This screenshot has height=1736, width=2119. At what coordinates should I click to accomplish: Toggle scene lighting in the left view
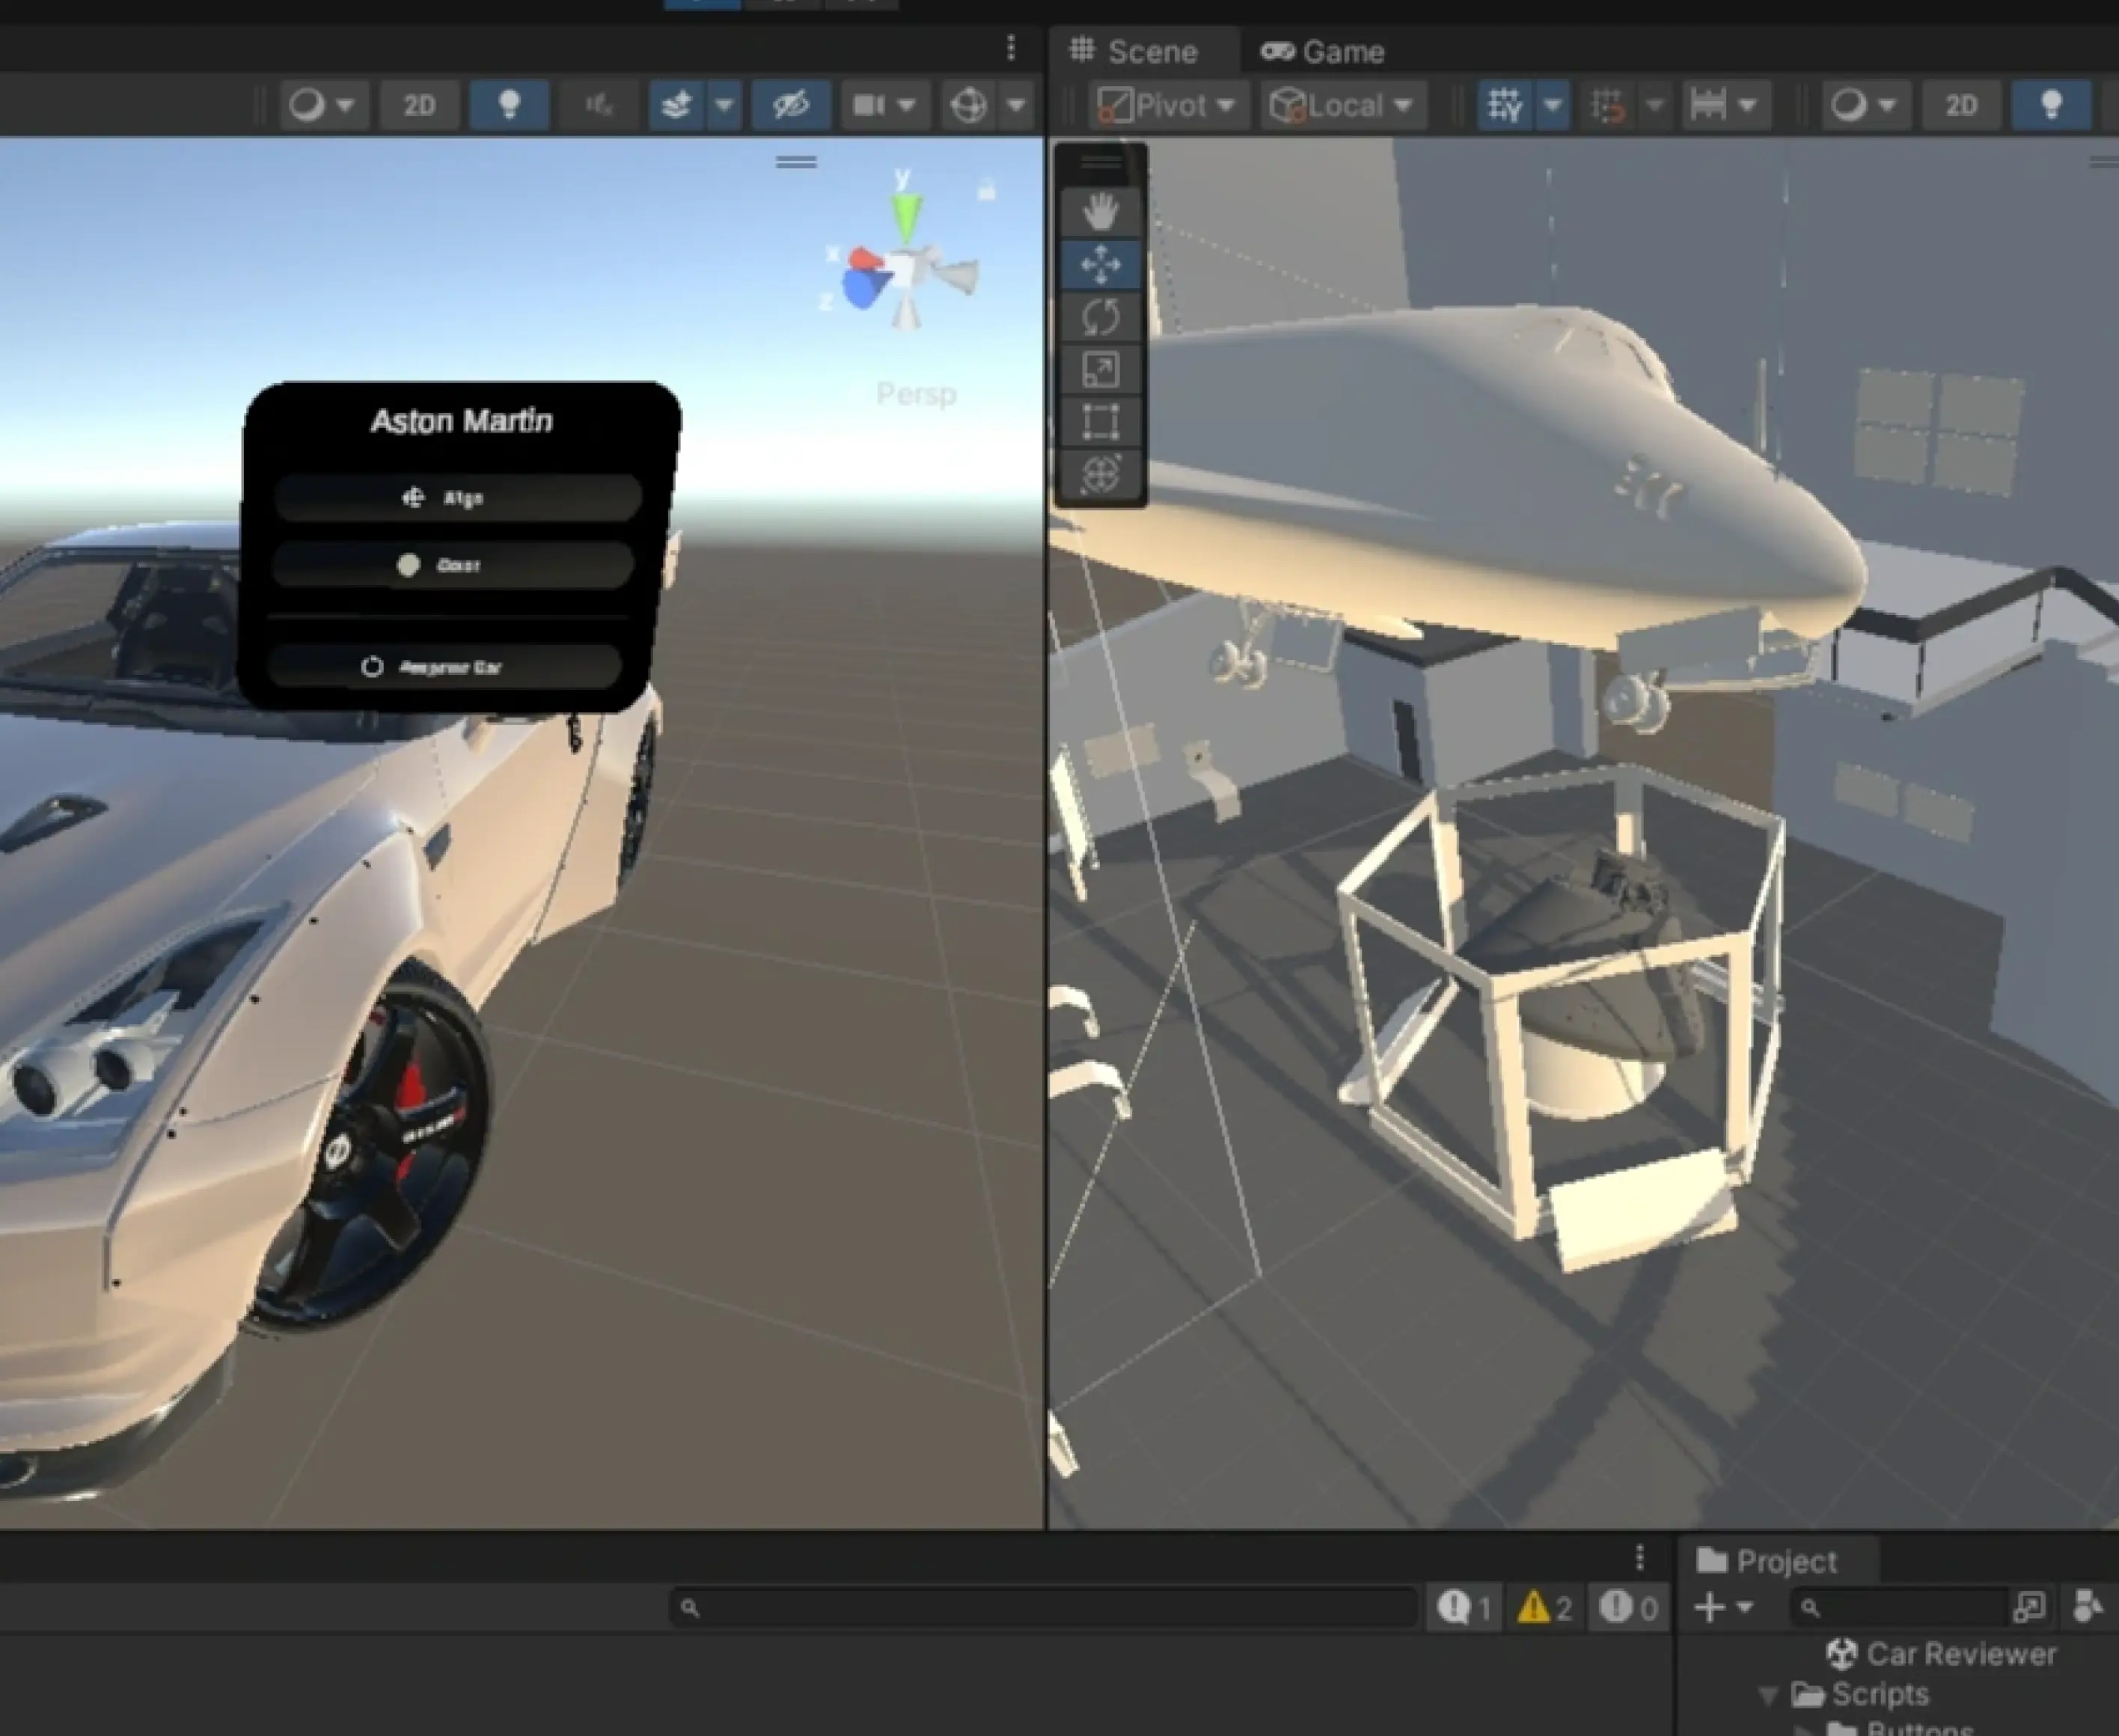pyautogui.click(x=509, y=105)
